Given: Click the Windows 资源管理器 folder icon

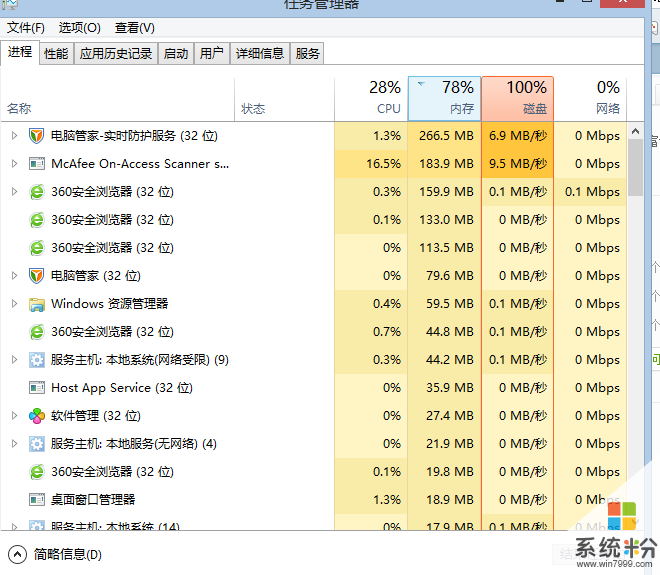Looking at the screenshot, I should [x=37, y=304].
